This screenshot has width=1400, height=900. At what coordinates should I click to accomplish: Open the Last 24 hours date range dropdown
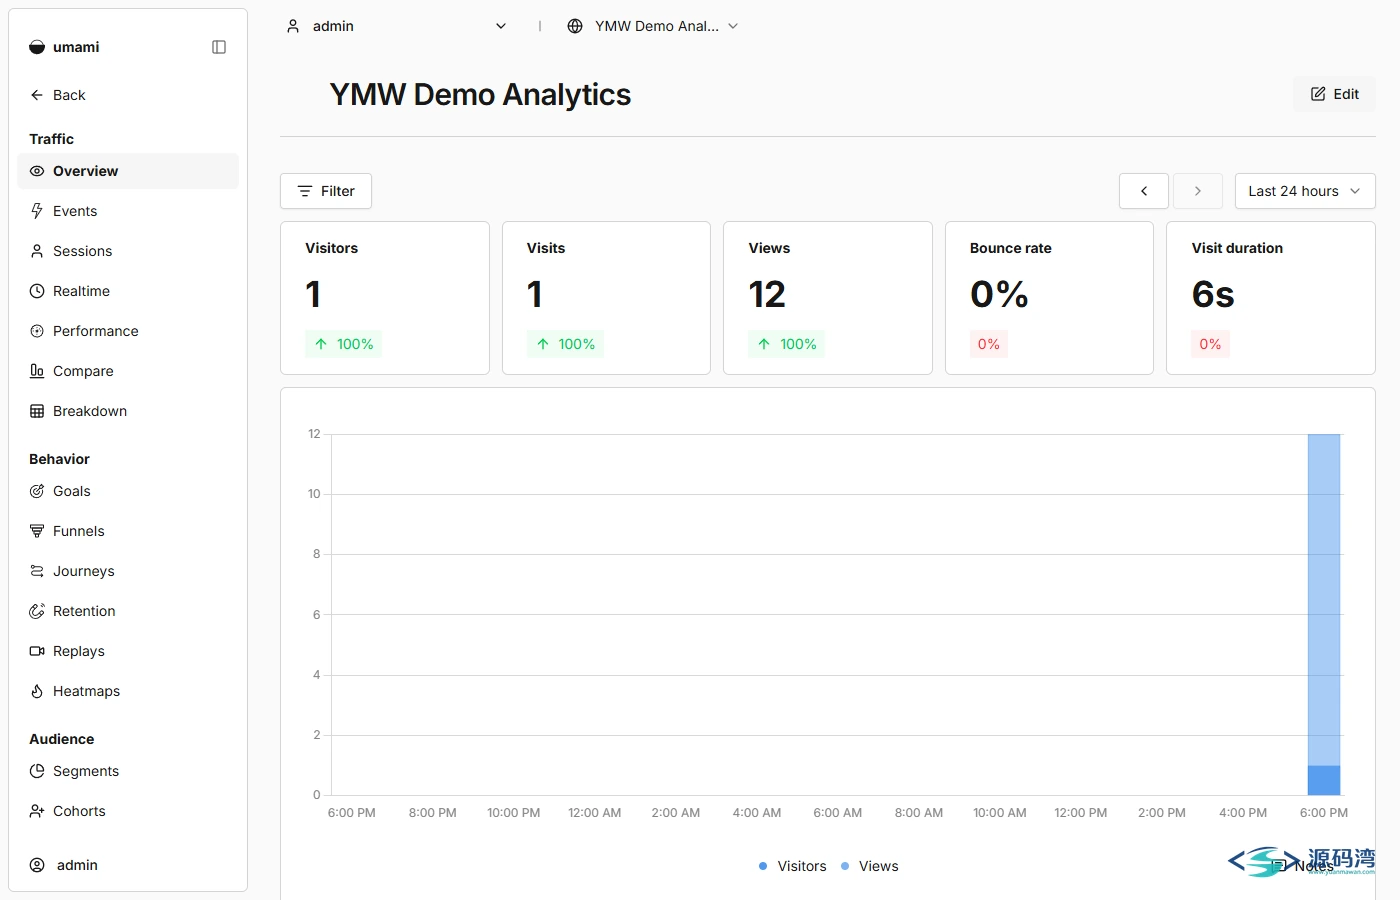coord(1305,191)
